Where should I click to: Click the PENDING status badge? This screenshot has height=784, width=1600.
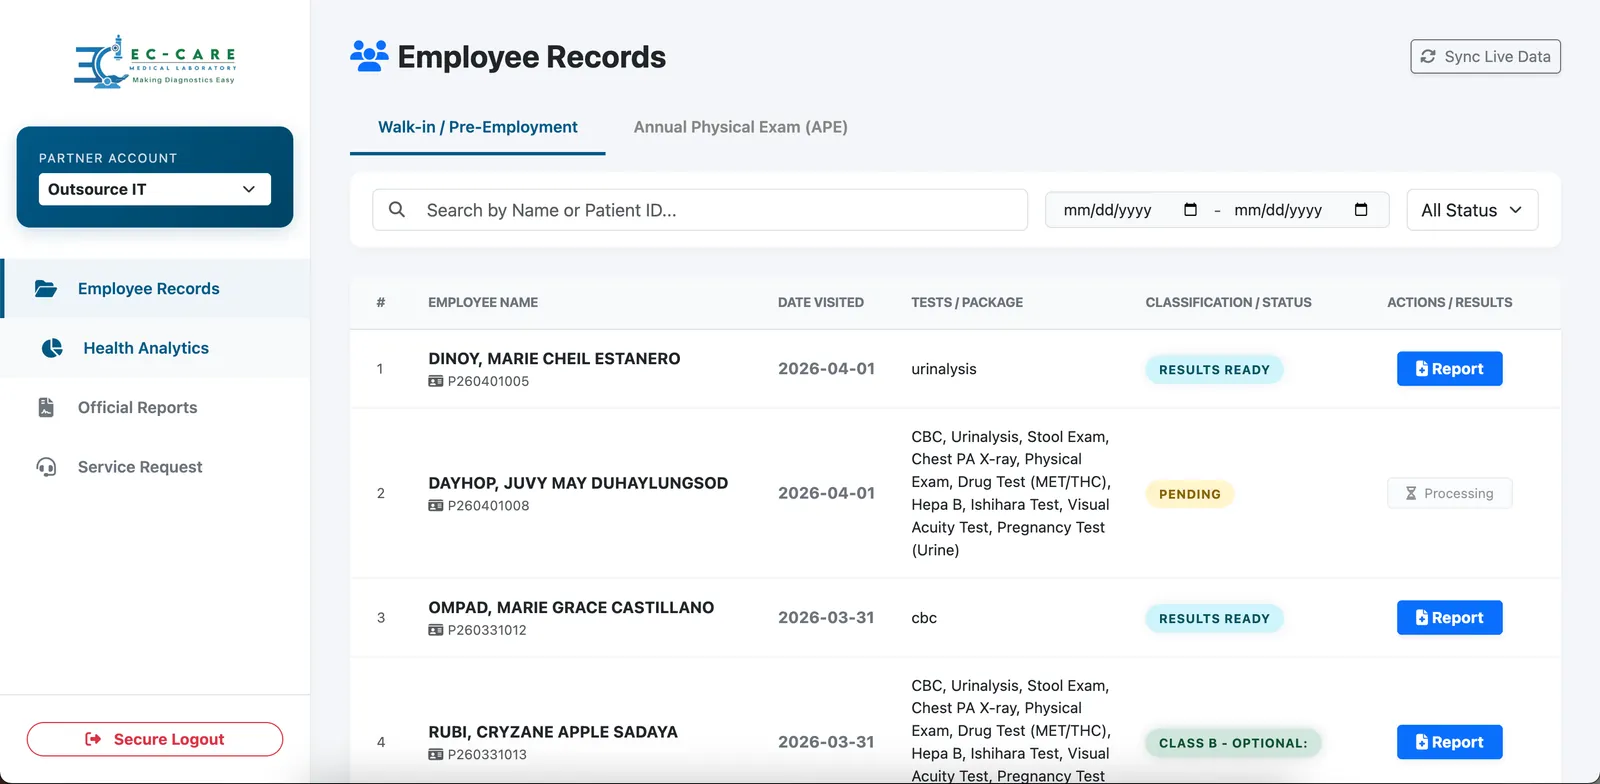tap(1190, 494)
